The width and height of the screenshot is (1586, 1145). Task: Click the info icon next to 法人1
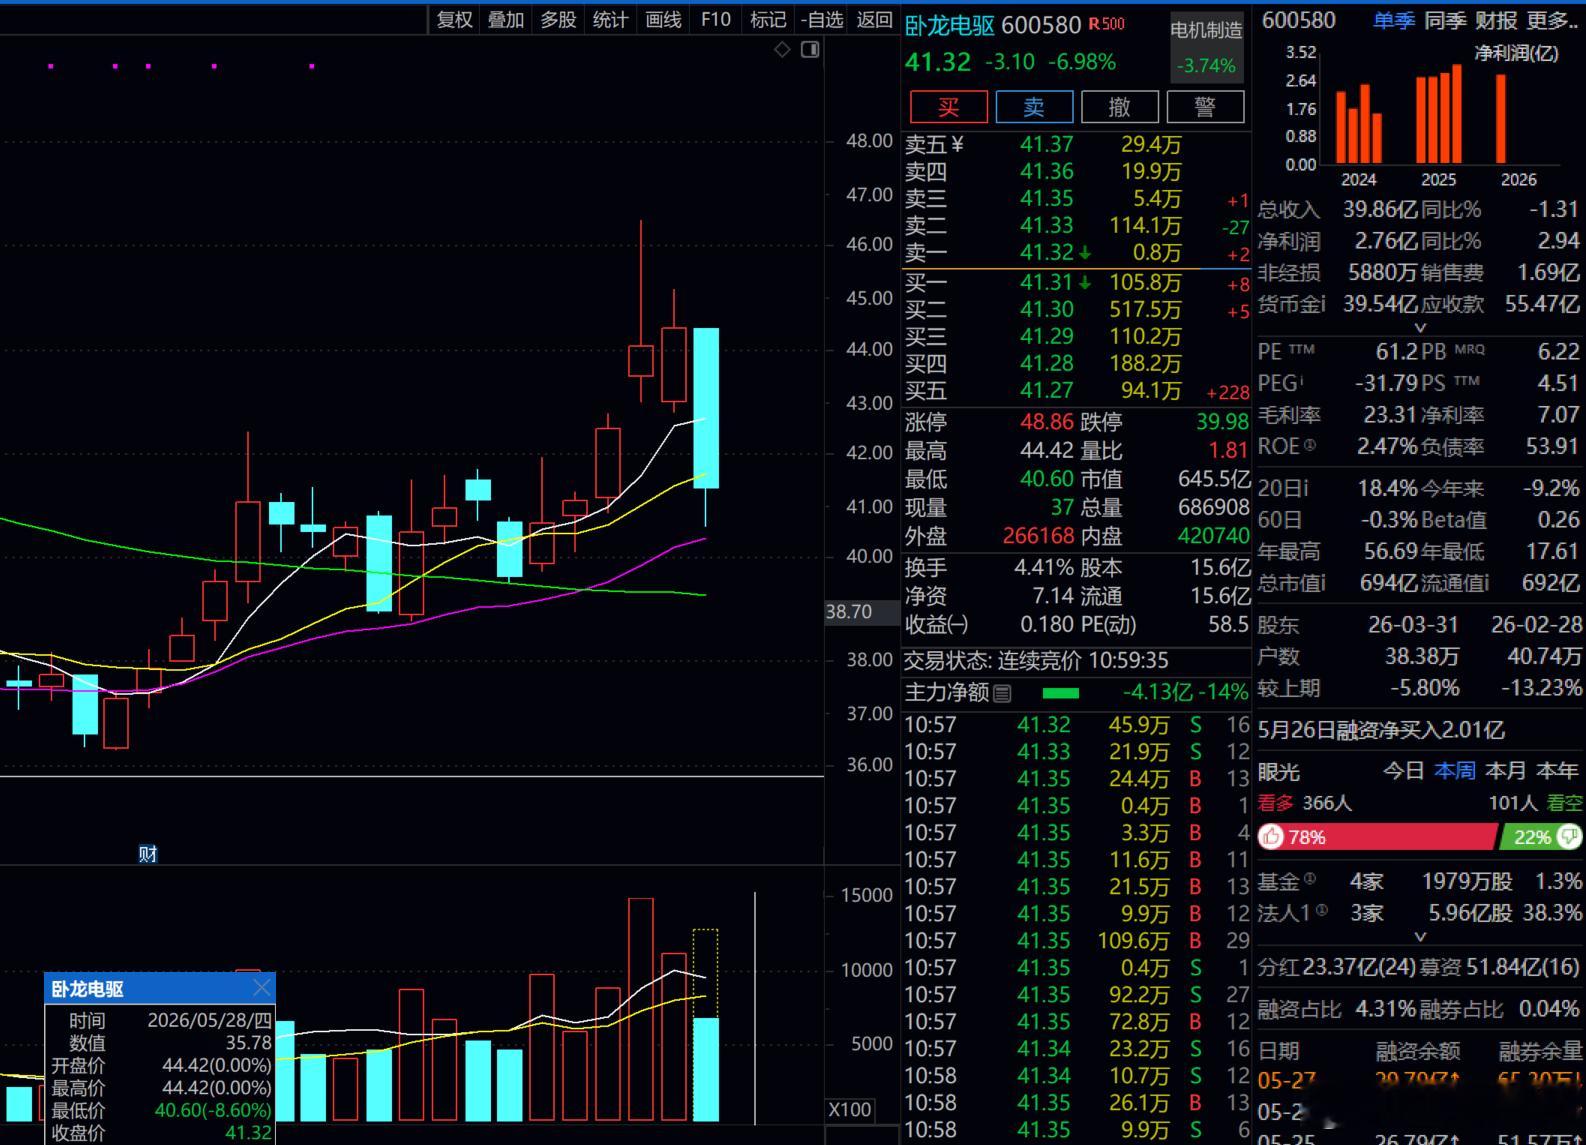[x=1323, y=910]
